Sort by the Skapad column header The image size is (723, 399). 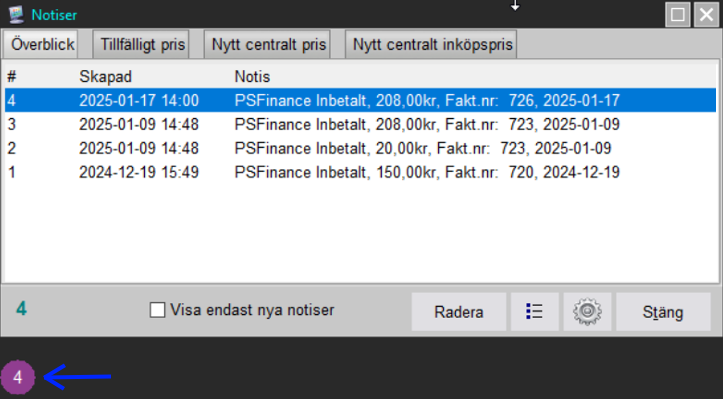(106, 77)
